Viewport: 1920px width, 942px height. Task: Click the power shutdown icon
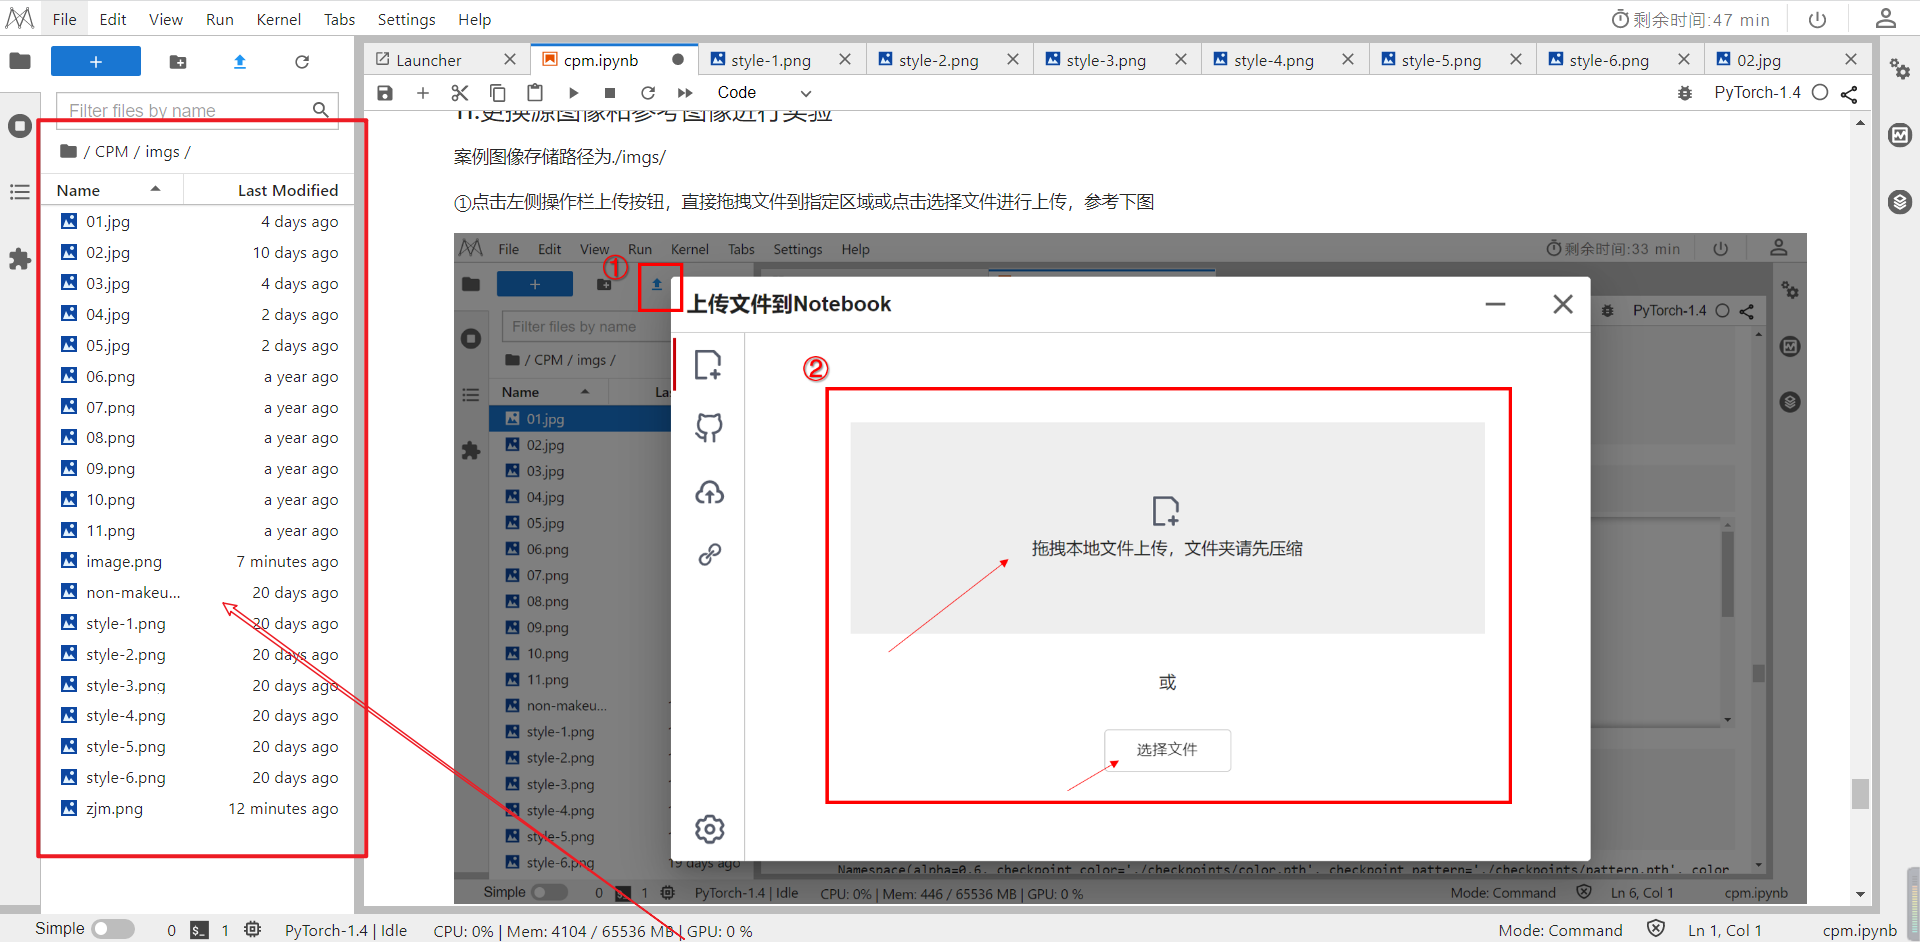coord(1818,19)
